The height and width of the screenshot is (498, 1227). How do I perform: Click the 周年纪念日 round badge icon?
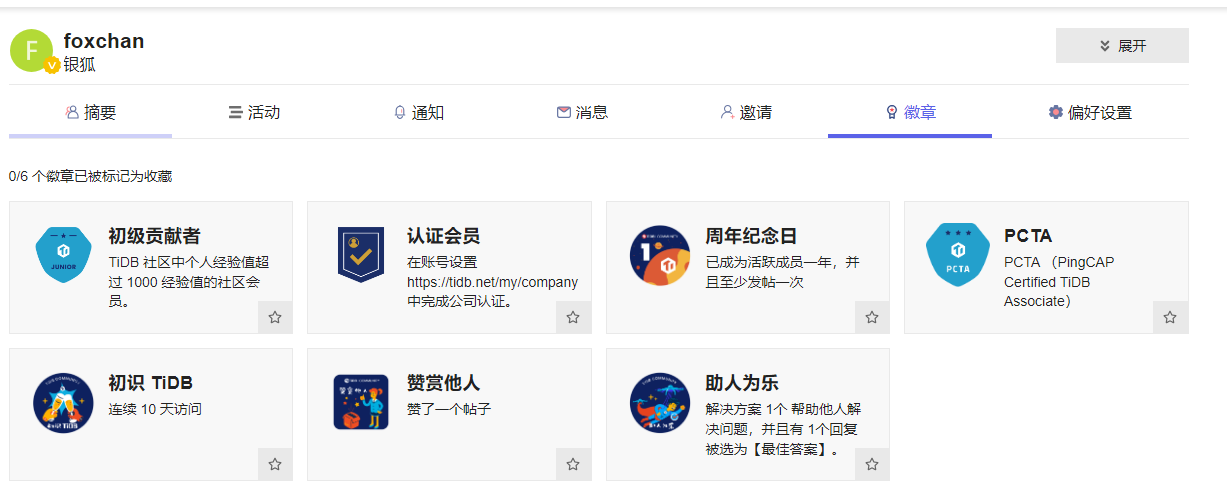click(x=660, y=255)
